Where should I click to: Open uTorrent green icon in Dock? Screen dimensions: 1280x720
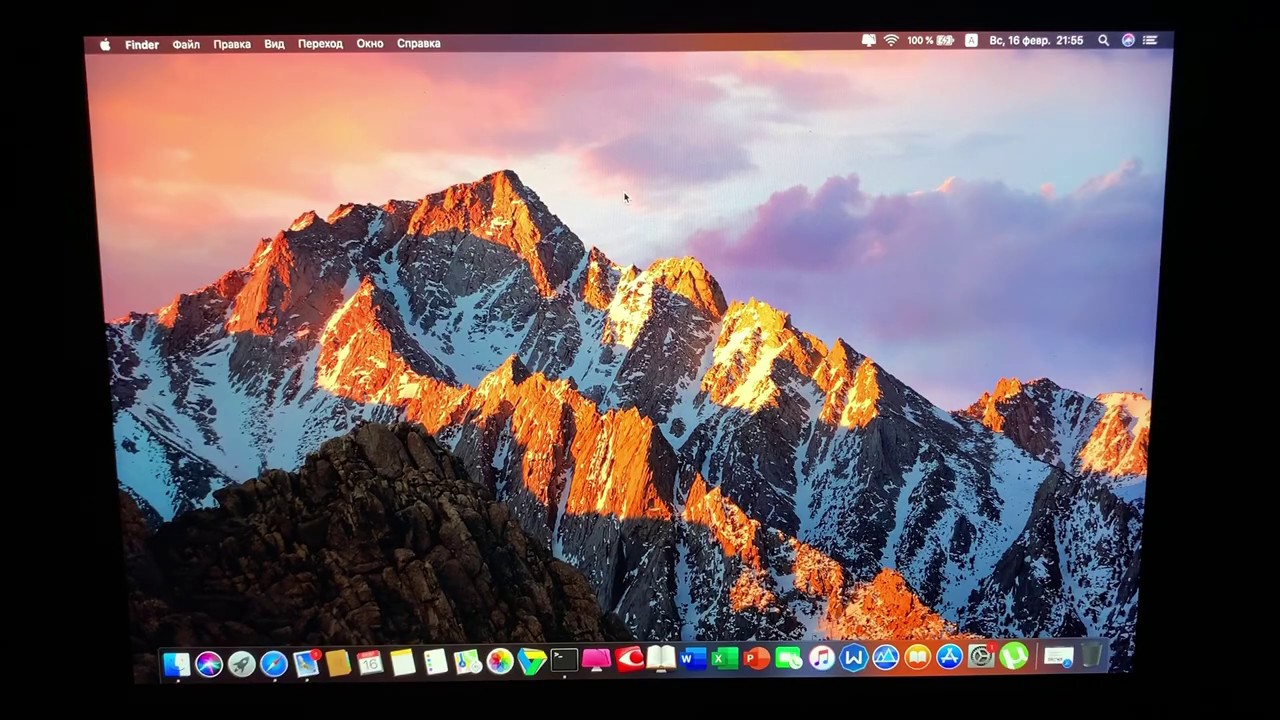(1014, 656)
